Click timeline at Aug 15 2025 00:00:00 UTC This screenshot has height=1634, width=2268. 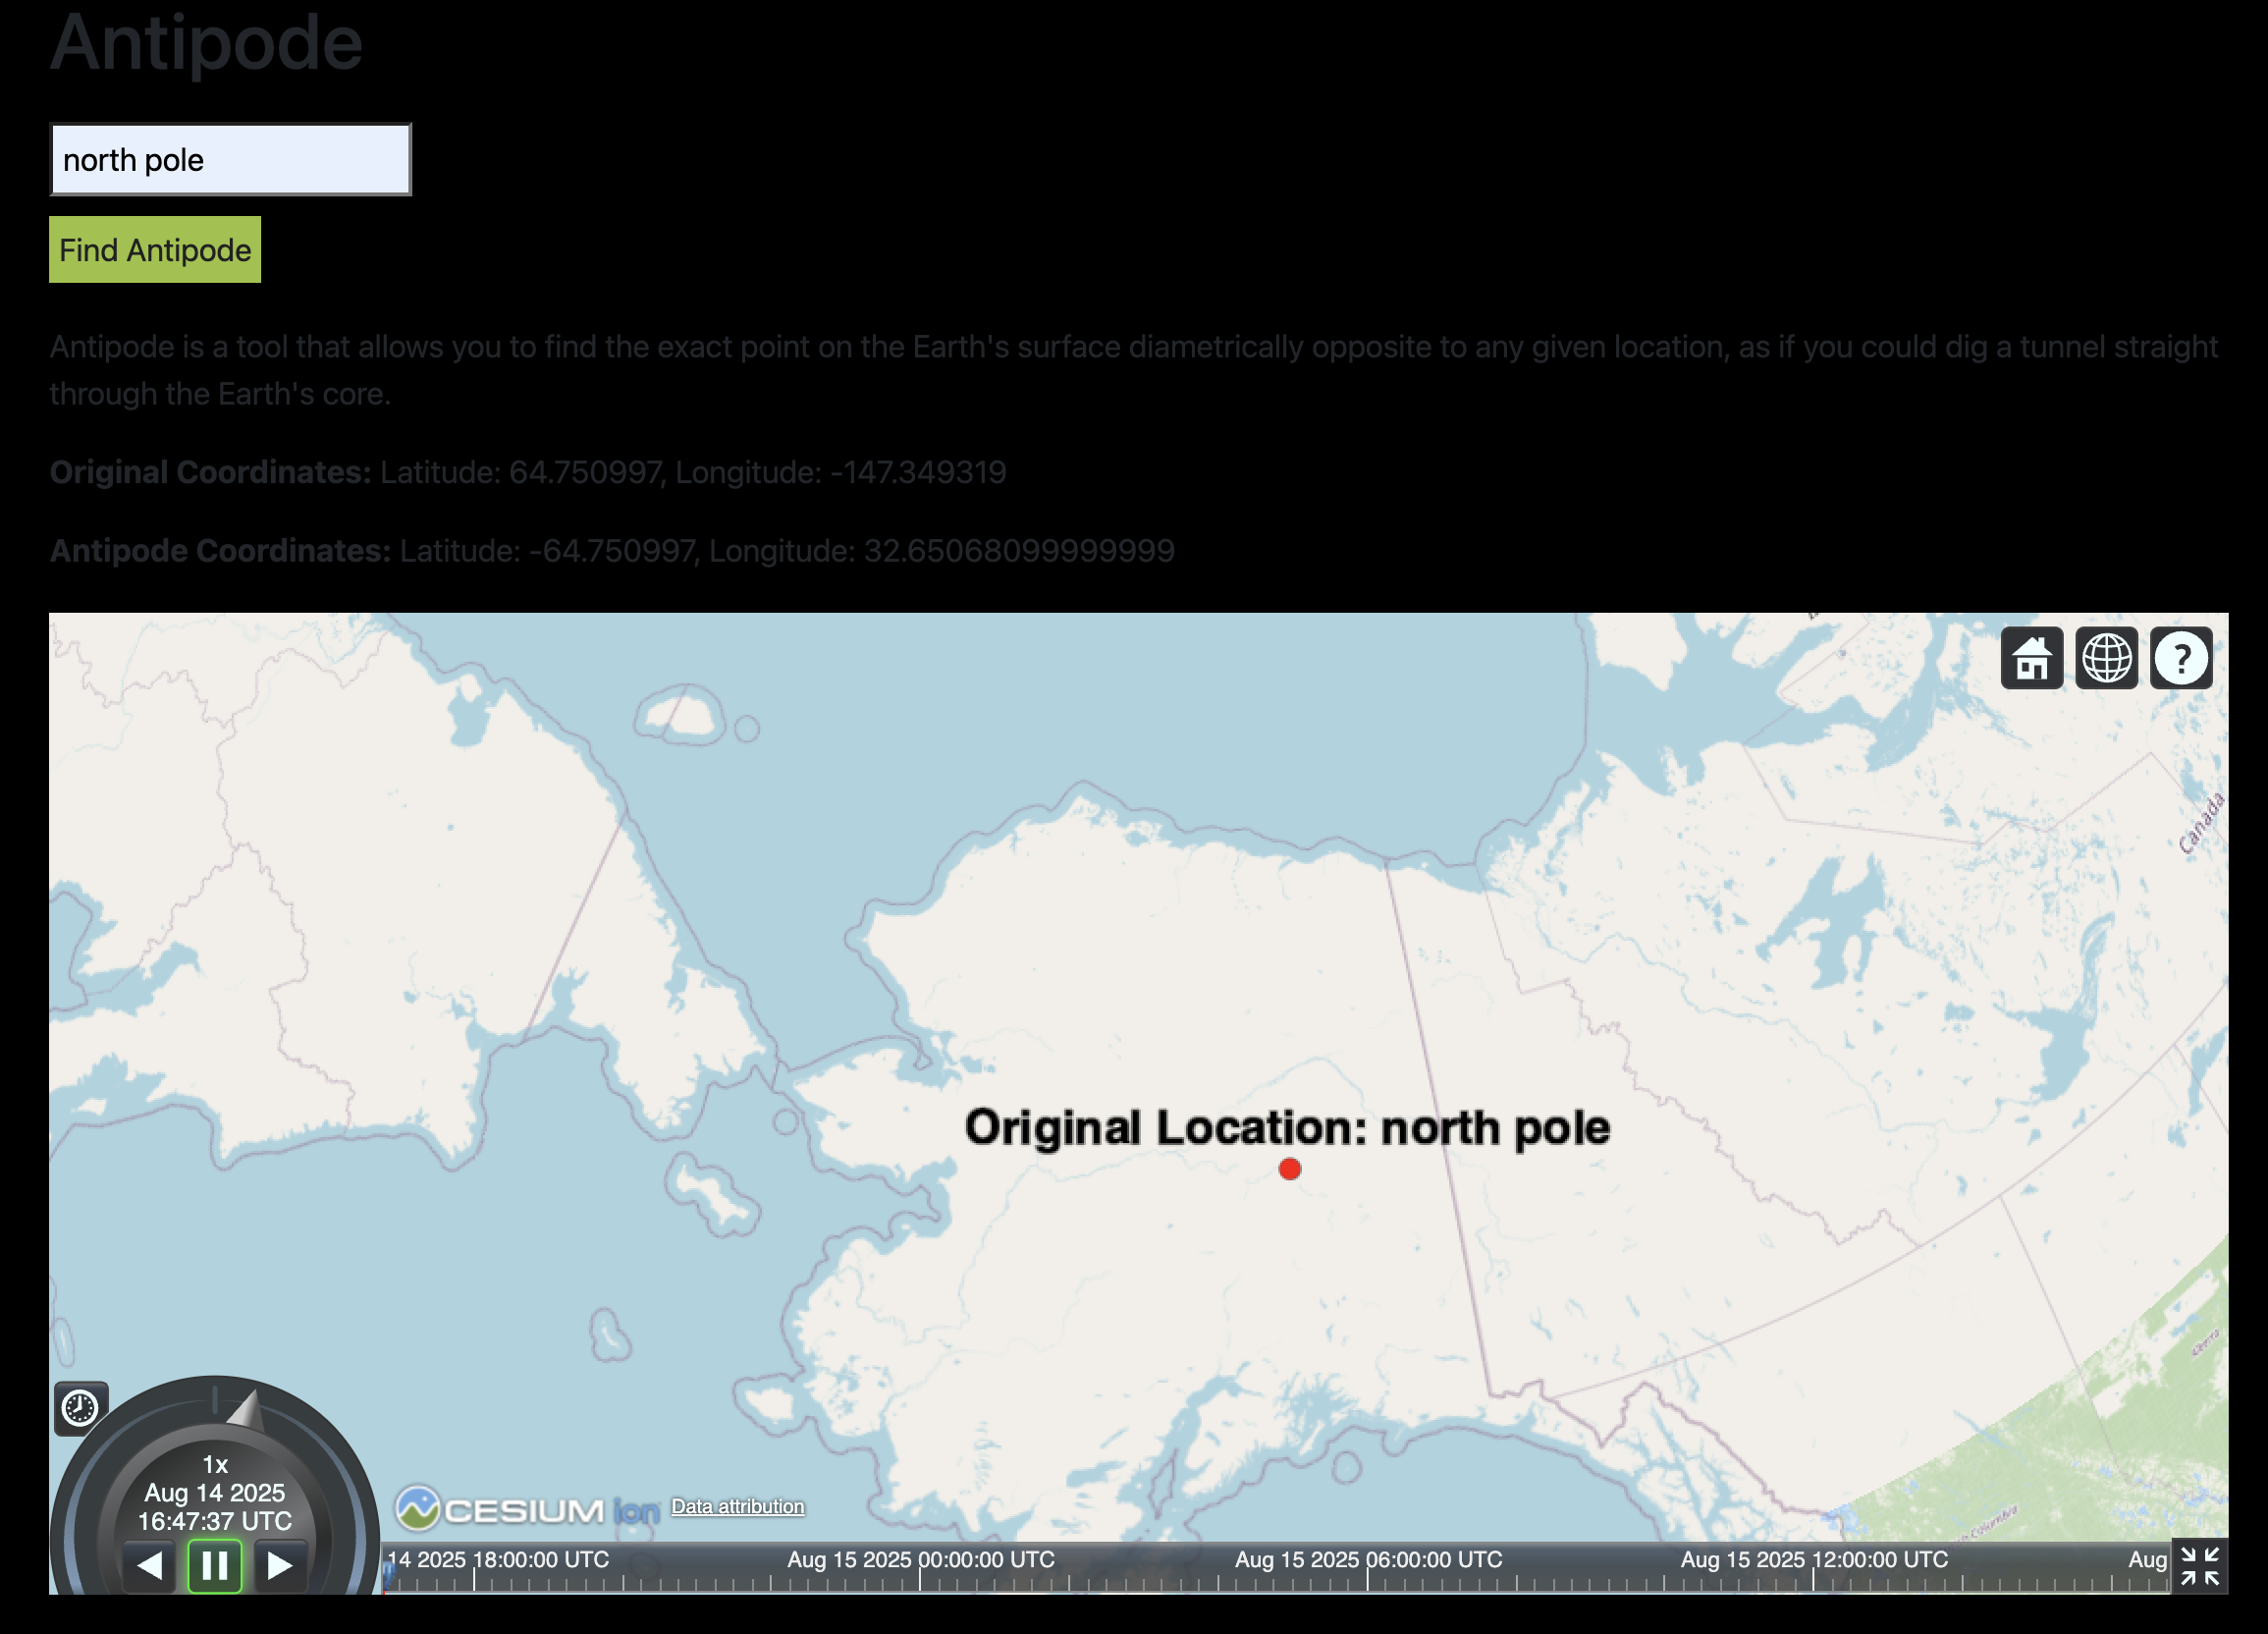(920, 1560)
